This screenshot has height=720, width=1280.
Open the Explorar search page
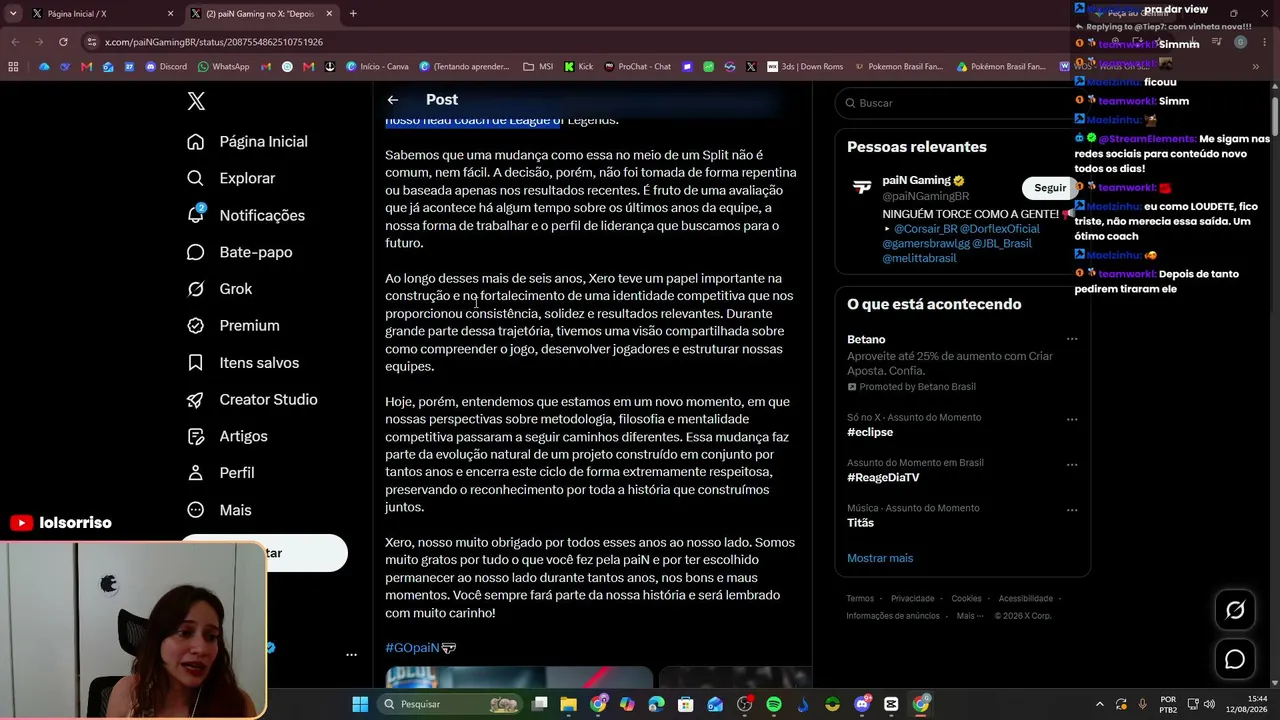(x=231, y=178)
